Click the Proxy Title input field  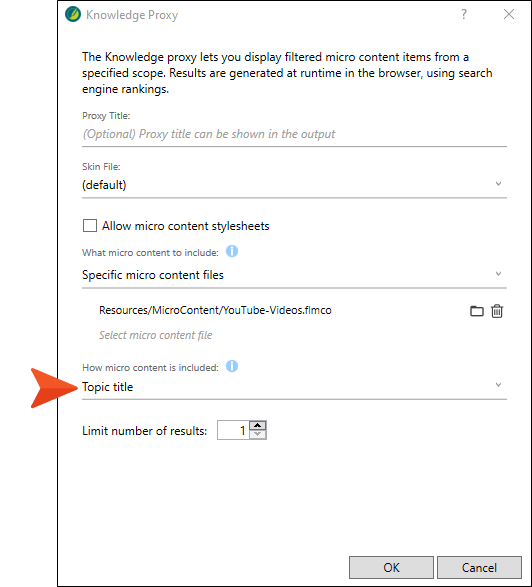pos(294,134)
